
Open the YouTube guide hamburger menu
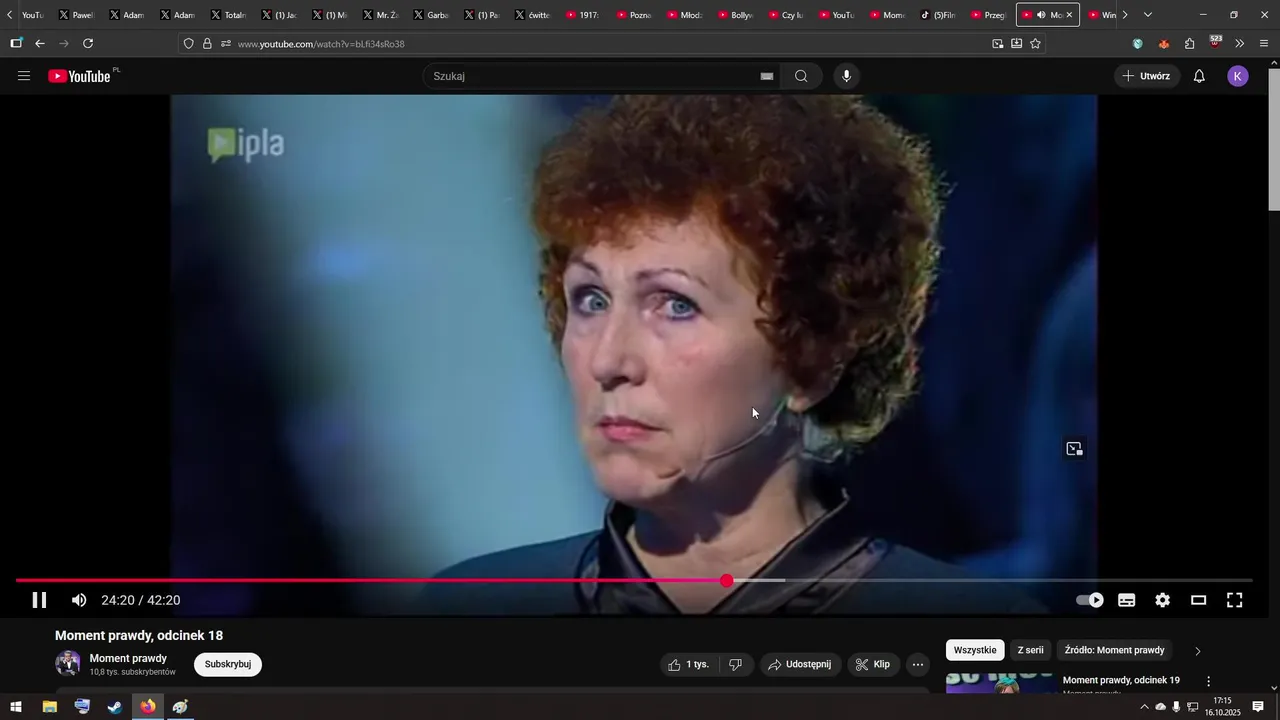tap(24, 76)
